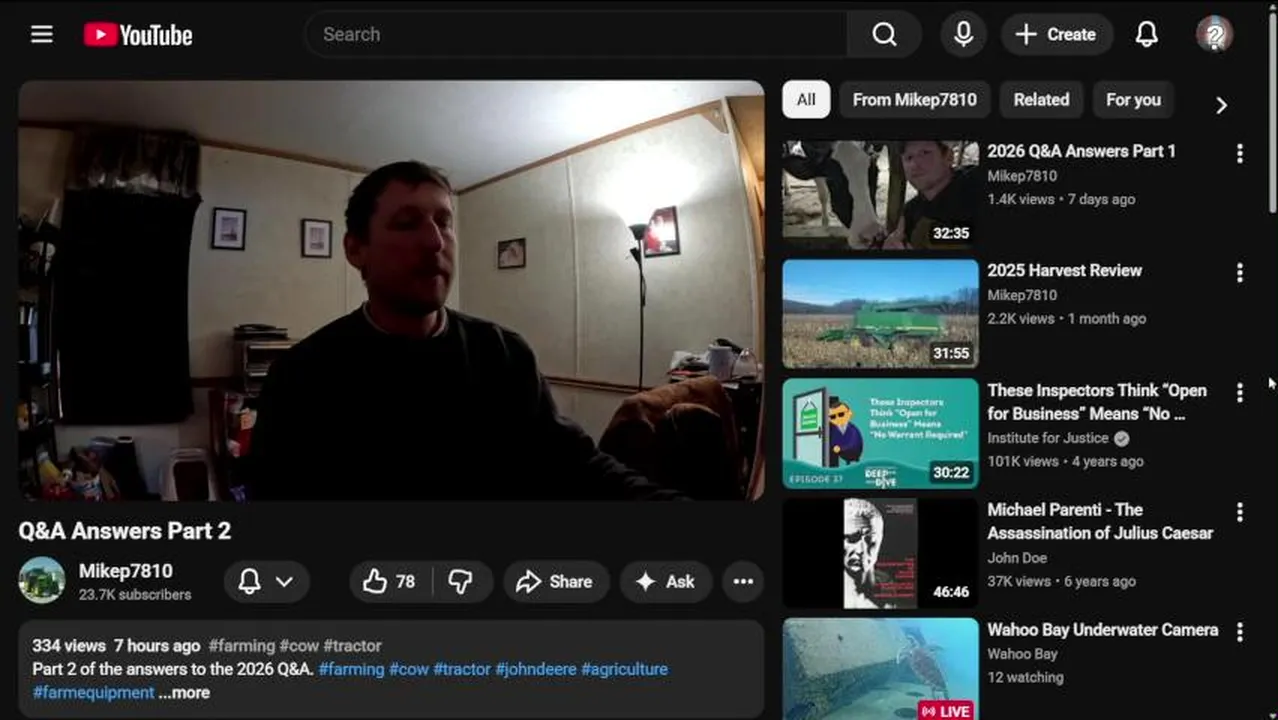The height and width of the screenshot is (720, 1278).
Task: Ask about this video
Action: pyautogui.click(x=666, y=581)
